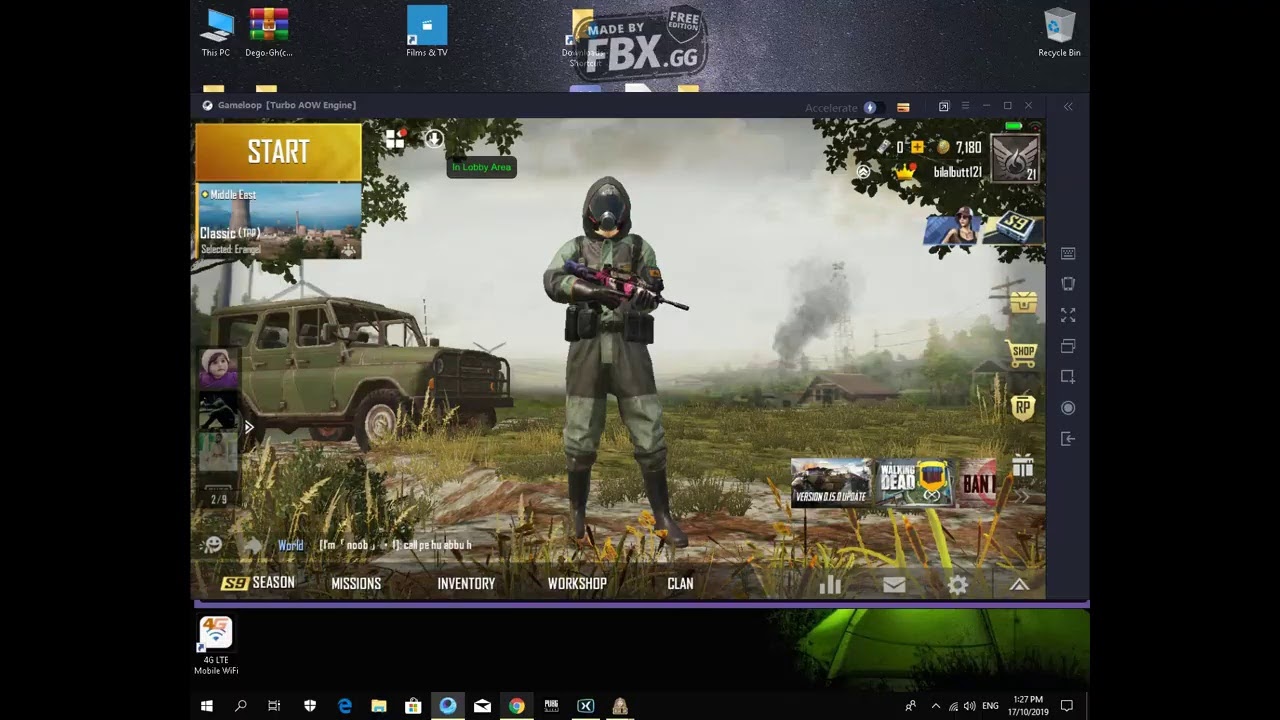Screen dimensions: 1280x720
Task: Click the rank-up chevron badge icon
Action: tap(863, 172)
